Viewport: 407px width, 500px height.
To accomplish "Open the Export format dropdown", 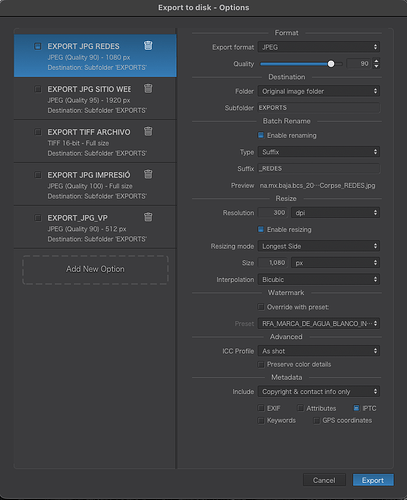I will pos(319,47).
